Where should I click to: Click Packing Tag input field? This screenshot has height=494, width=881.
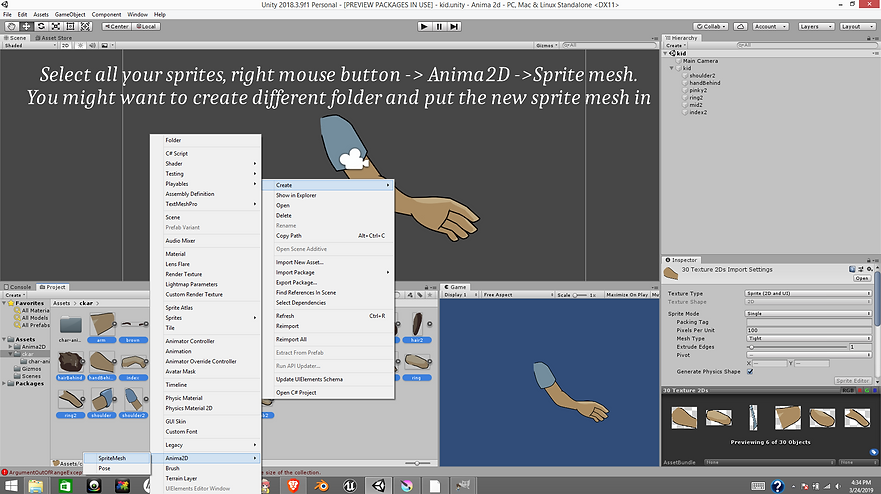click(x=809, y=322)
